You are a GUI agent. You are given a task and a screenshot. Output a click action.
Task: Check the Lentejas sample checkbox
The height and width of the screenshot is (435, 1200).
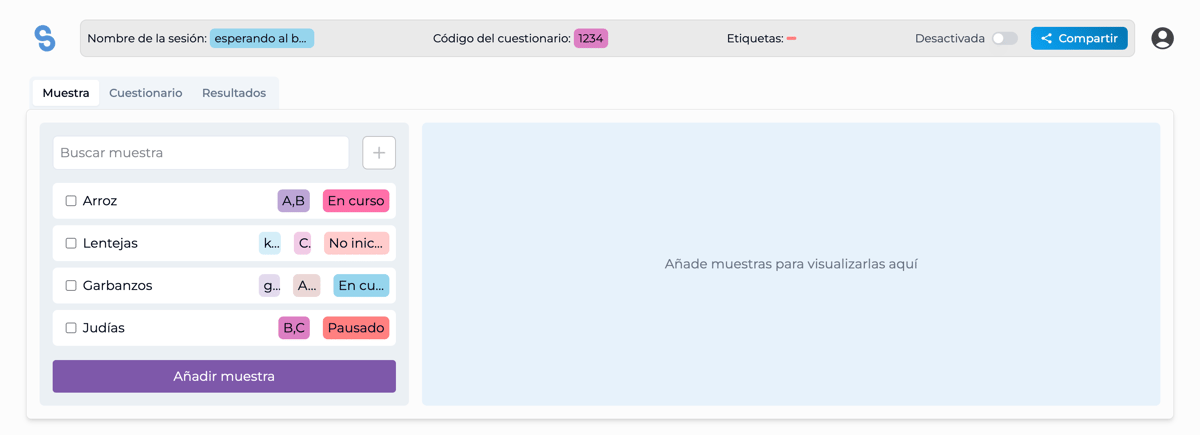coord(71,243)
